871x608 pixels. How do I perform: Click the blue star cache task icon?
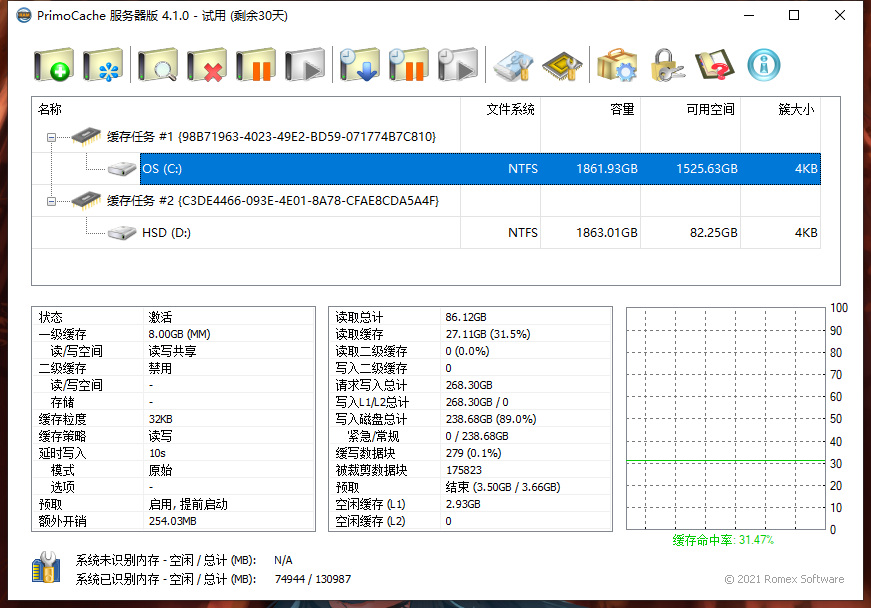coord(103,66)
